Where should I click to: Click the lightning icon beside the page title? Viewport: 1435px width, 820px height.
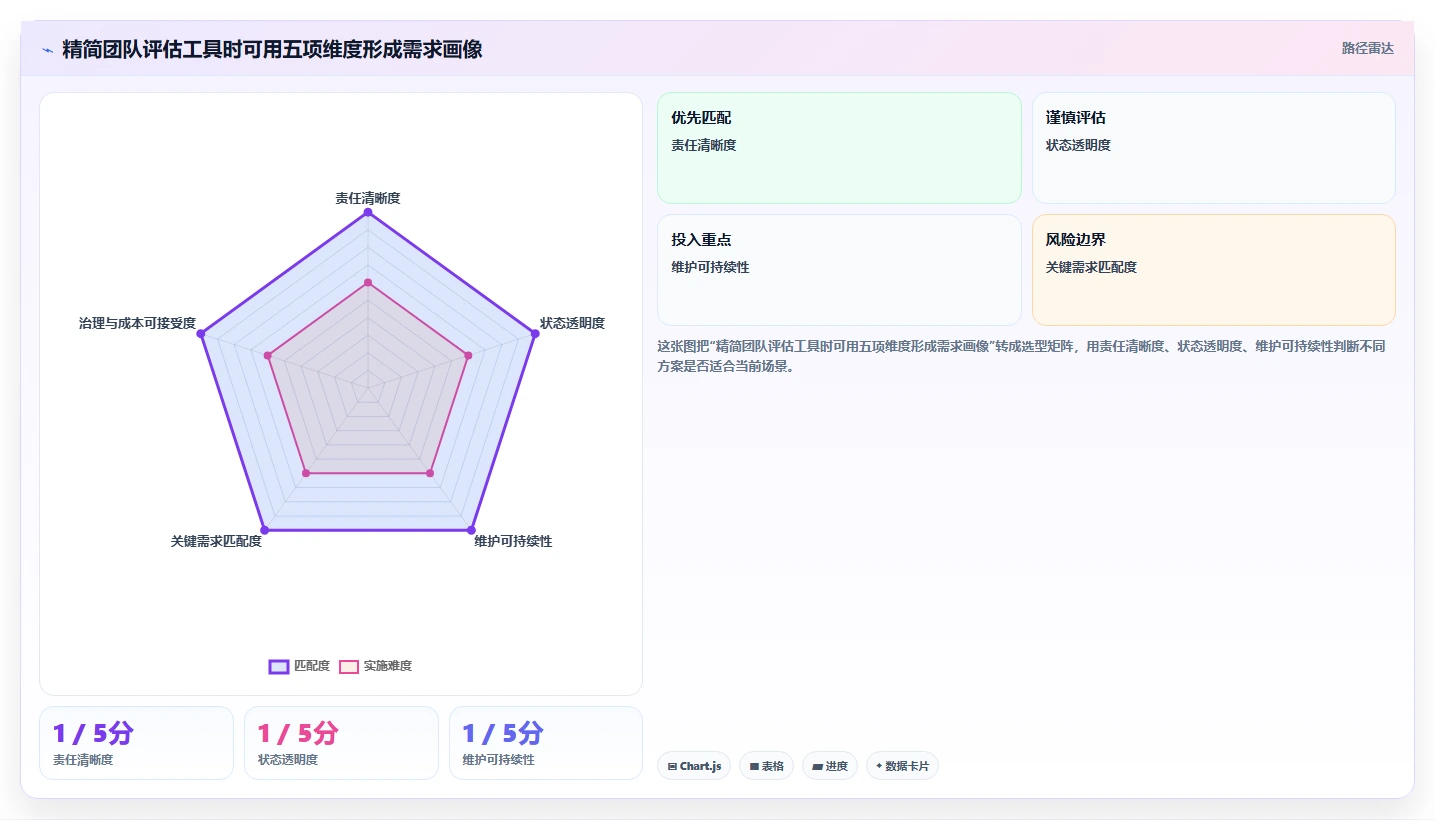pos(47,49)
